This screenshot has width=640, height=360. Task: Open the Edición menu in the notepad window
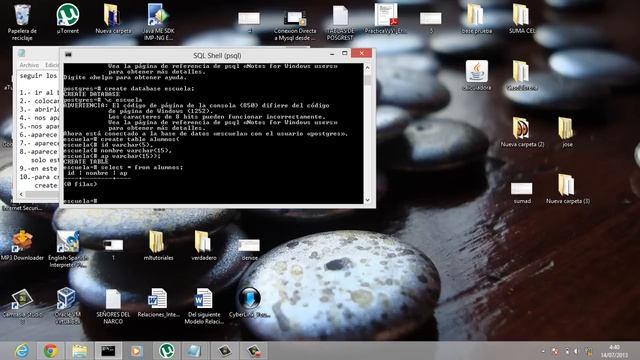coord(52,65)
